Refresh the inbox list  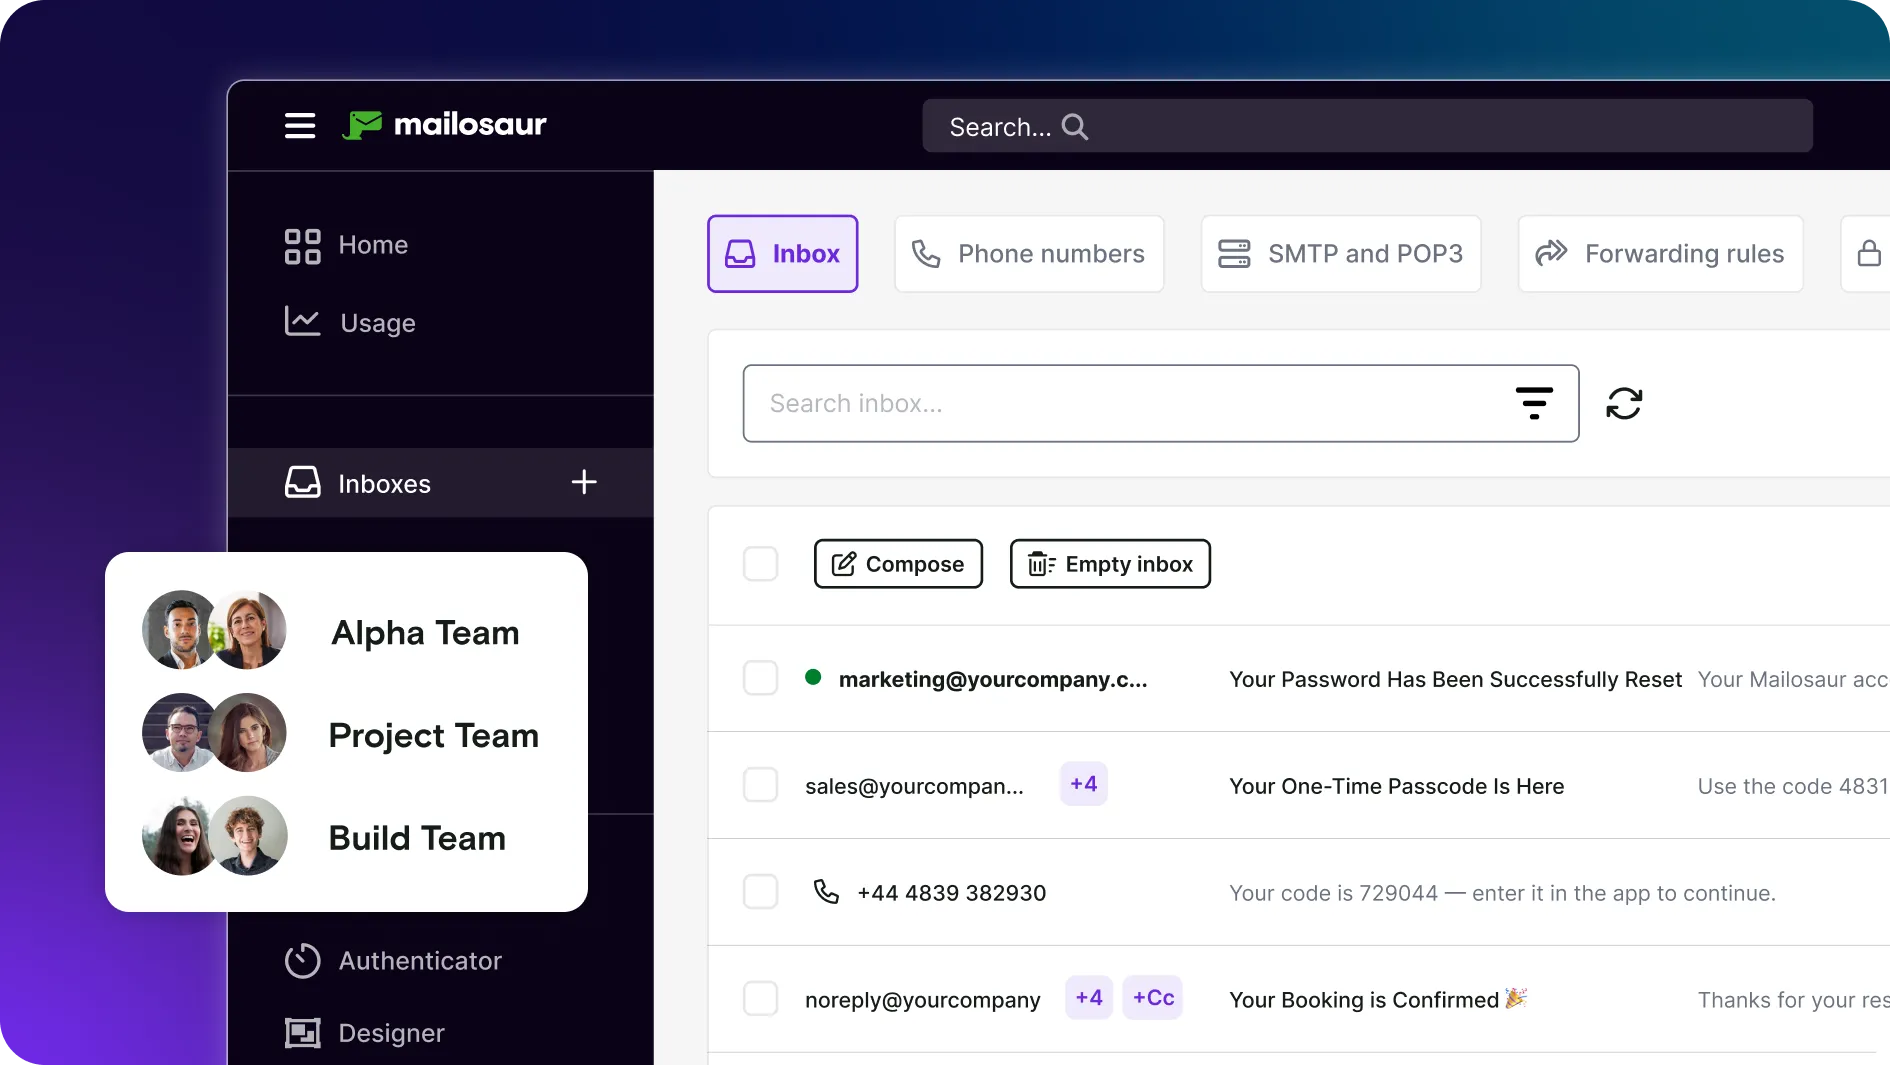point(1624,403)
